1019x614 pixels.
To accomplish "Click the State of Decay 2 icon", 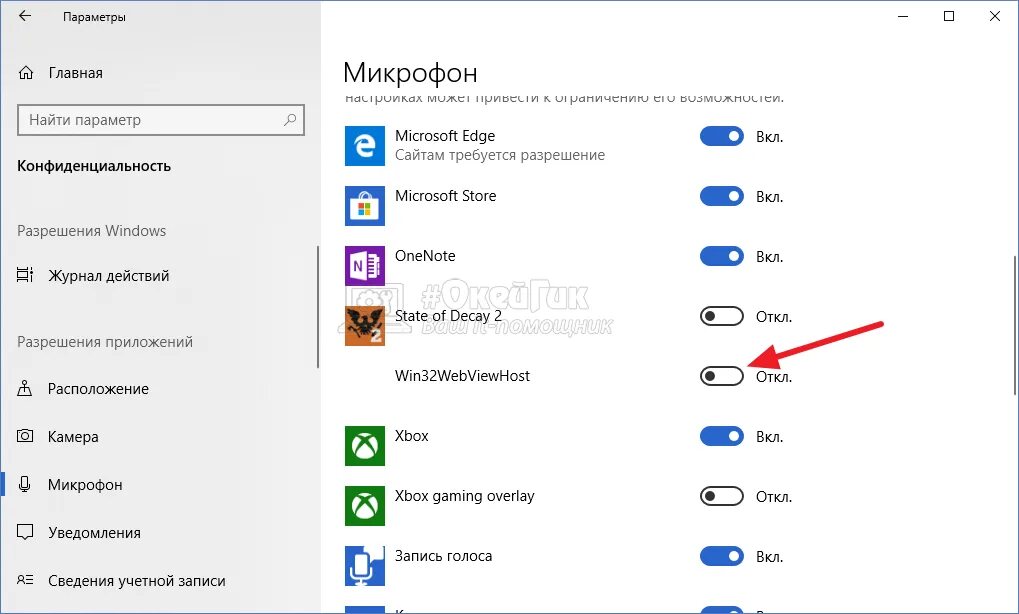I will pos(365,326).
